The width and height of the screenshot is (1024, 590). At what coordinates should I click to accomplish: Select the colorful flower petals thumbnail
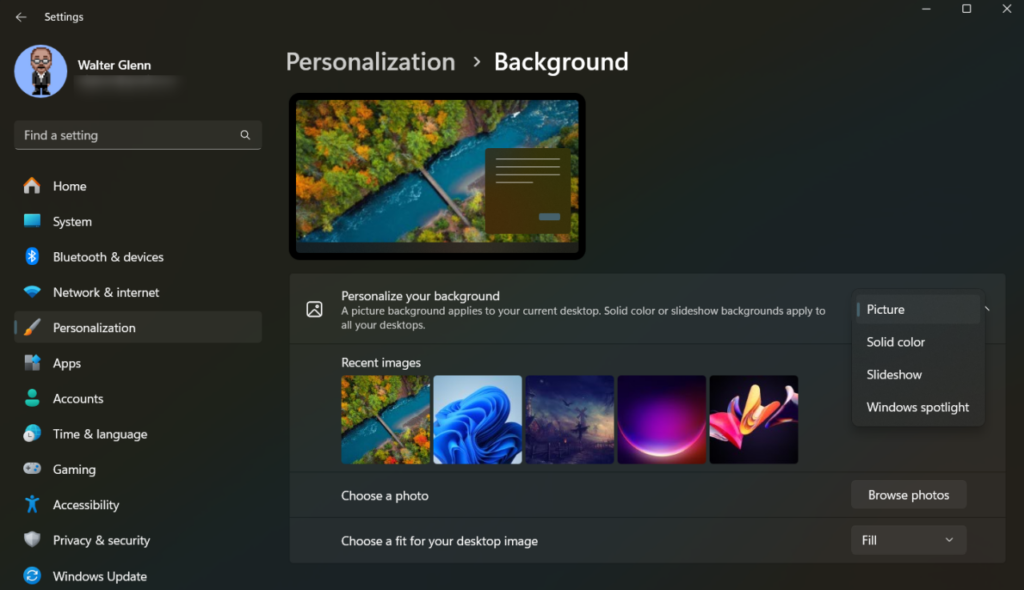tap(754, 419)
